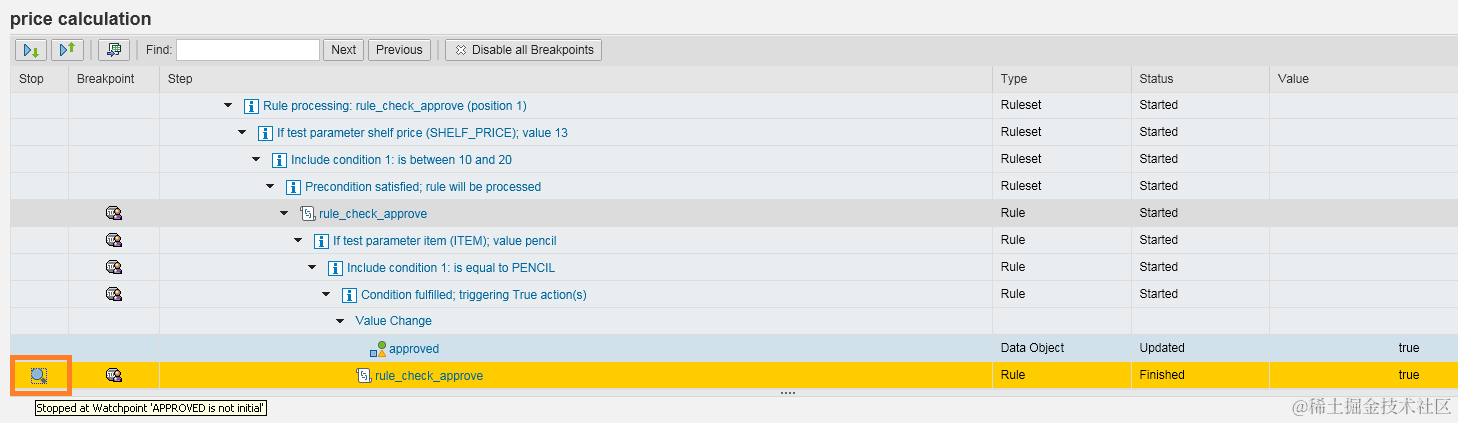Collapse 'Include condition 1: is between 10 and 20'
This screenshot has width=1458, height=423.
(x=256, y=159)
